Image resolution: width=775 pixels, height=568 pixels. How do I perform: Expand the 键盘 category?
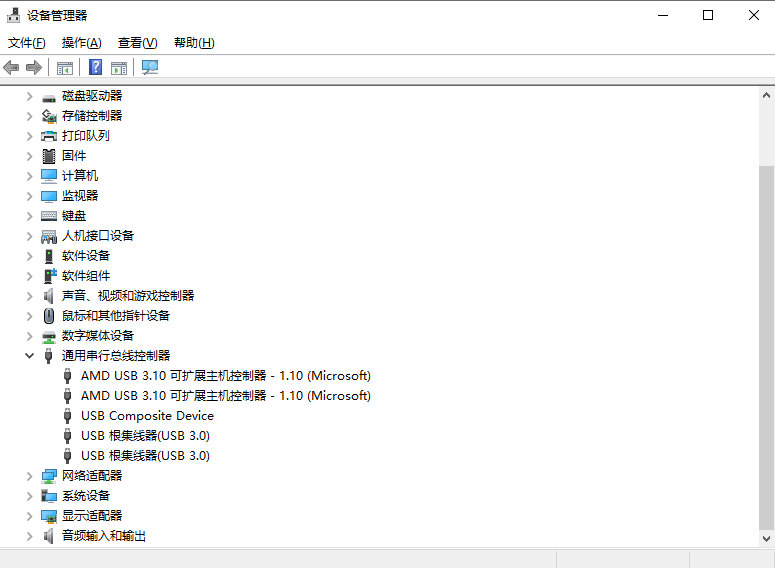pos(30,216)
